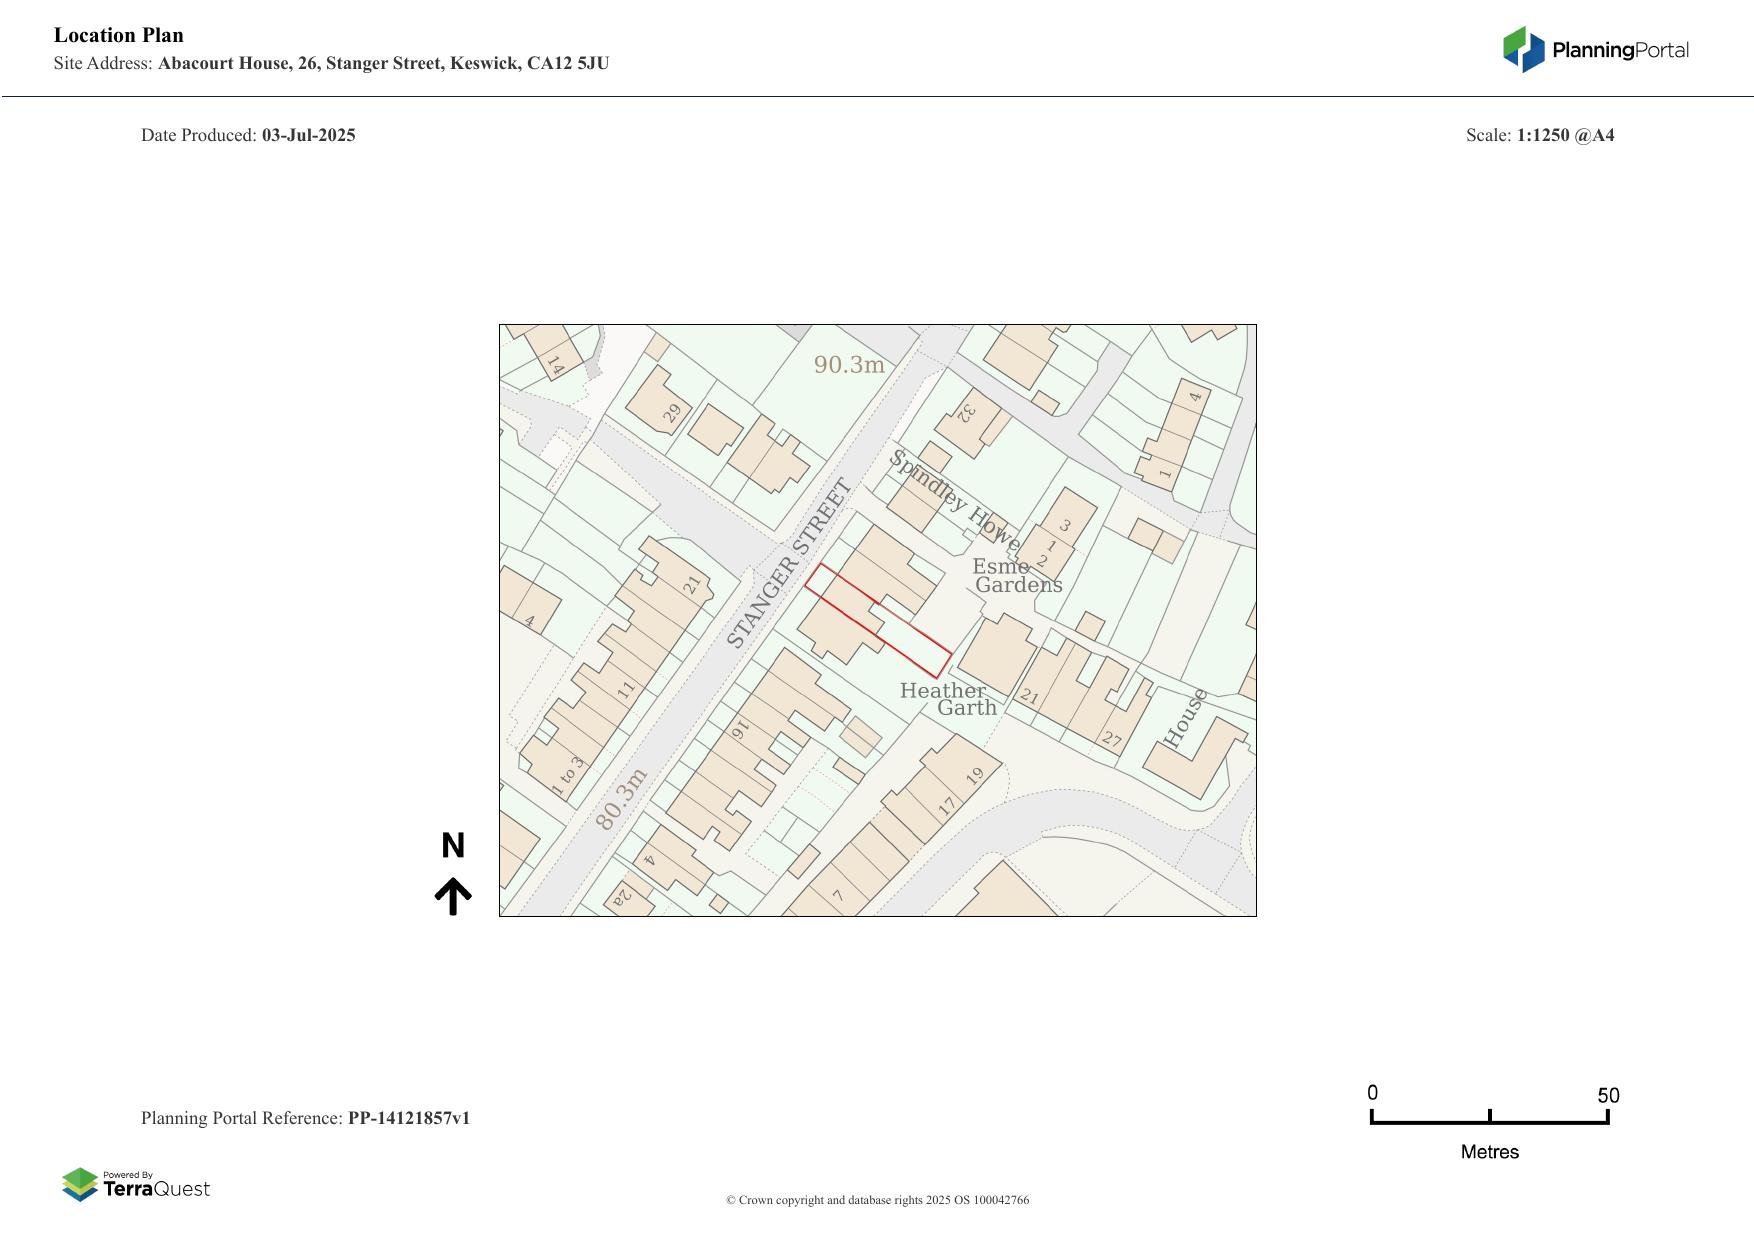Click the Crown copyright notice
The image size is (1754, 1241).
point(877,1200)
